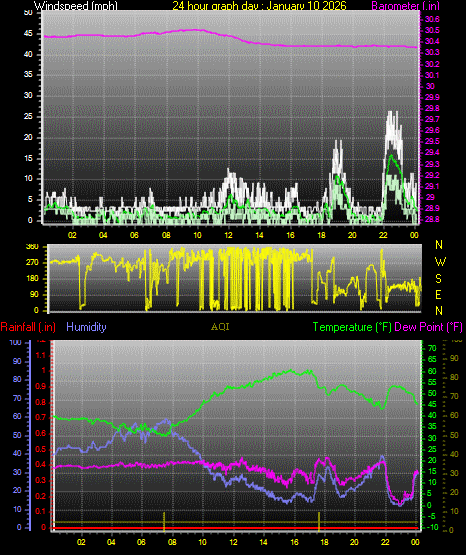The image size is (466, 555).
Task: Click the 45 windspeed axis value
Action: tap(28, 34)
